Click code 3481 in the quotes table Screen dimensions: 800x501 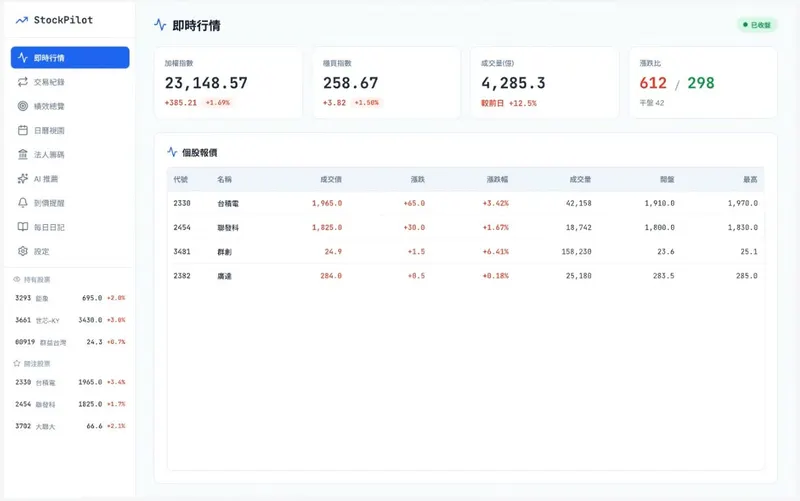[x=182, y=252]
